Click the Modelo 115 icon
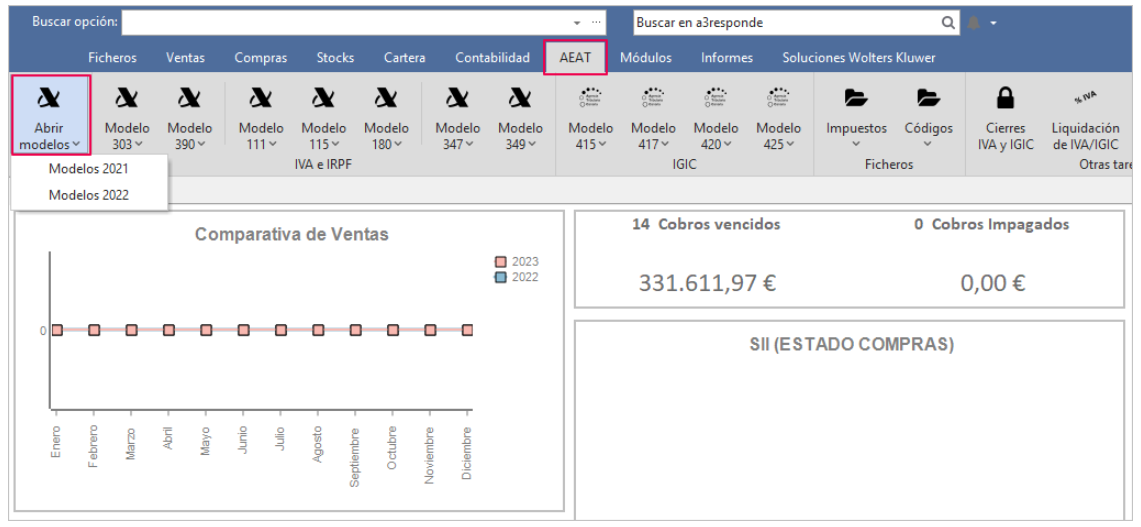Image resolution: width=1141 pixels, height=527 pixels. pos(324,98)
